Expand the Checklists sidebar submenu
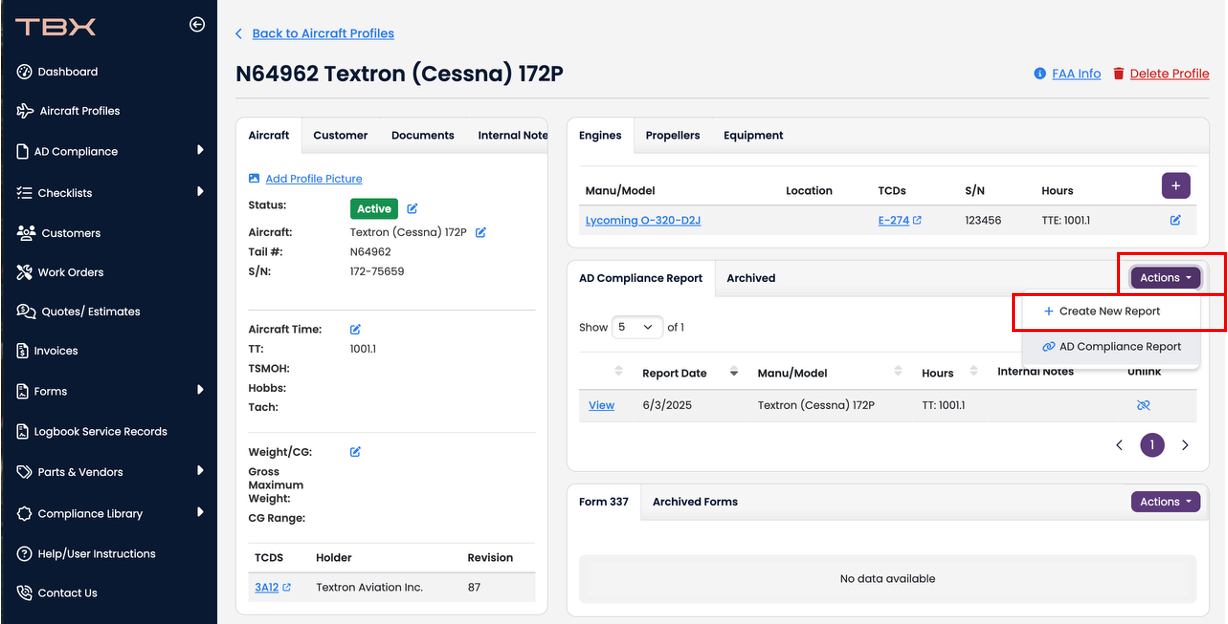1228x624 pixels. pyautogui.click(x=200, y=191)
